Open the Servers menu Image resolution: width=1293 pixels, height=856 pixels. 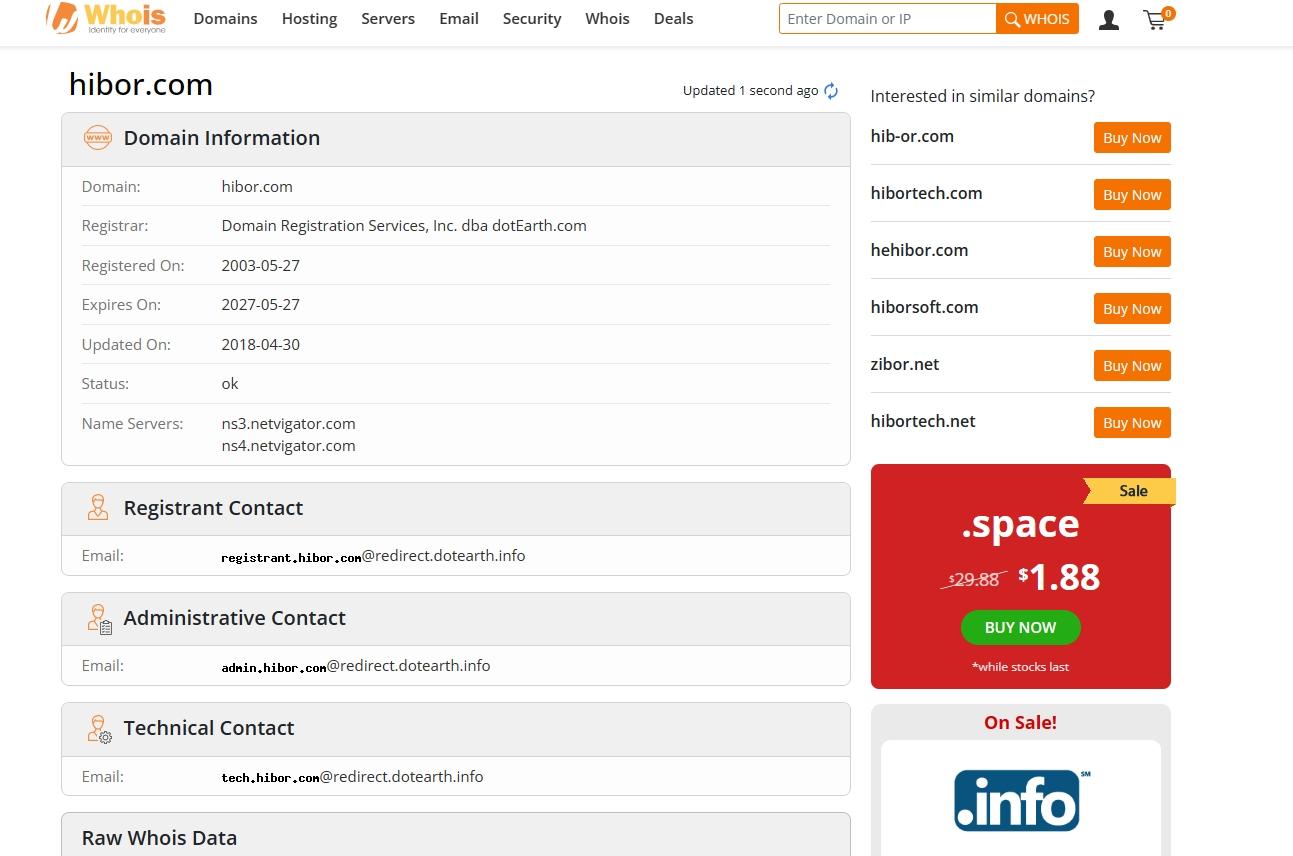(388, 19)
